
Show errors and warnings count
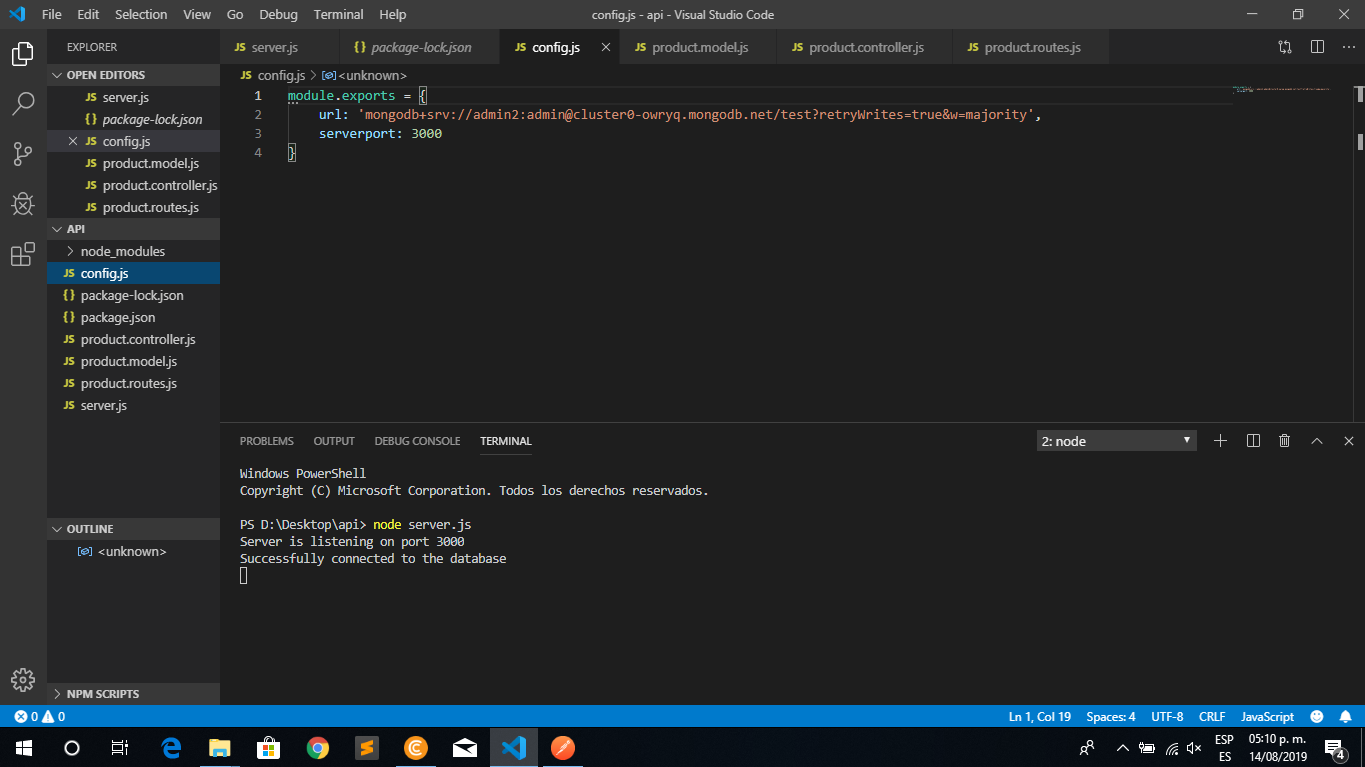point(40,716)
